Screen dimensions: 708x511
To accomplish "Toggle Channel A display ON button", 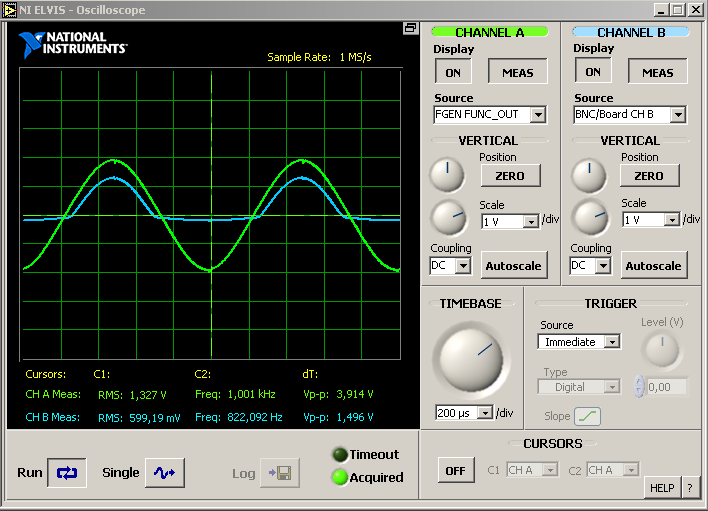I will pos(453,72).
